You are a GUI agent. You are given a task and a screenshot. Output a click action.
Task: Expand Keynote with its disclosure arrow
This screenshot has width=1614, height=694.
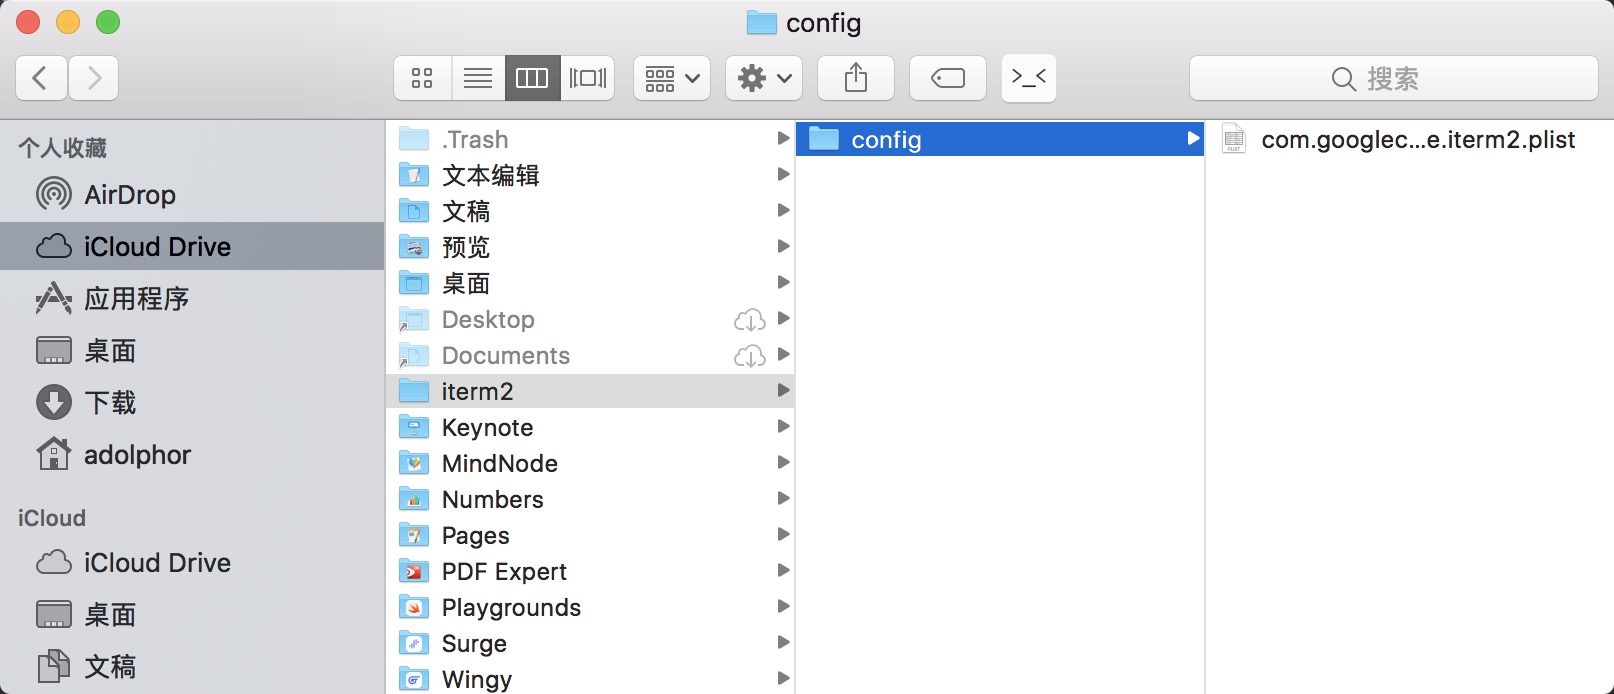point(784,426)
